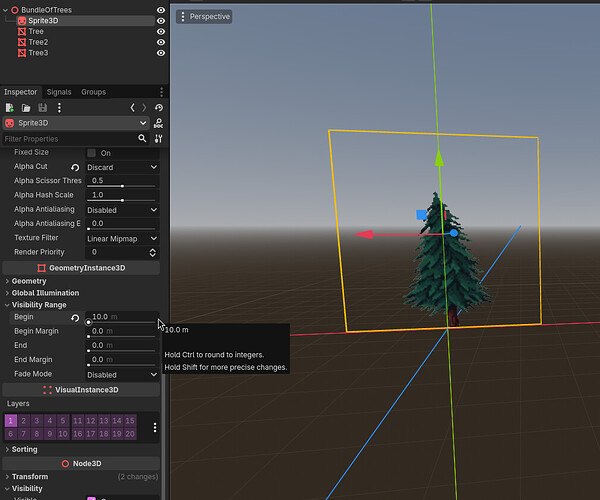Go to previous edited object
This screenshot has height=500, width=600.
pos(132,108)
